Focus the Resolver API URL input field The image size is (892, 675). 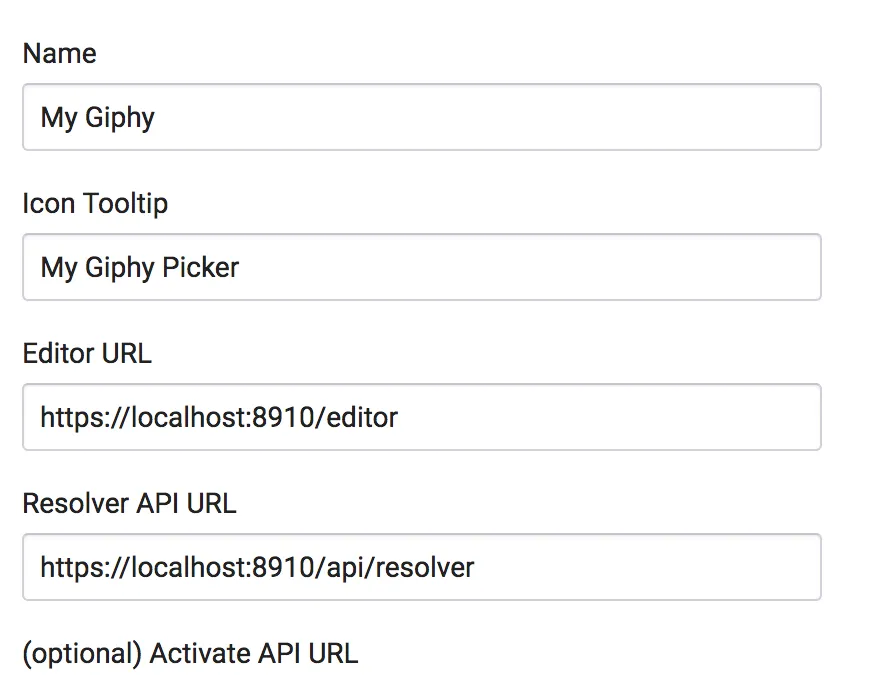point(422,567)
